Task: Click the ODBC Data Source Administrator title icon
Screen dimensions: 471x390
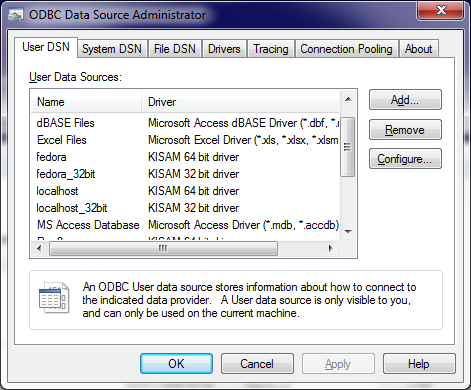Action: [x=16, y=15]
